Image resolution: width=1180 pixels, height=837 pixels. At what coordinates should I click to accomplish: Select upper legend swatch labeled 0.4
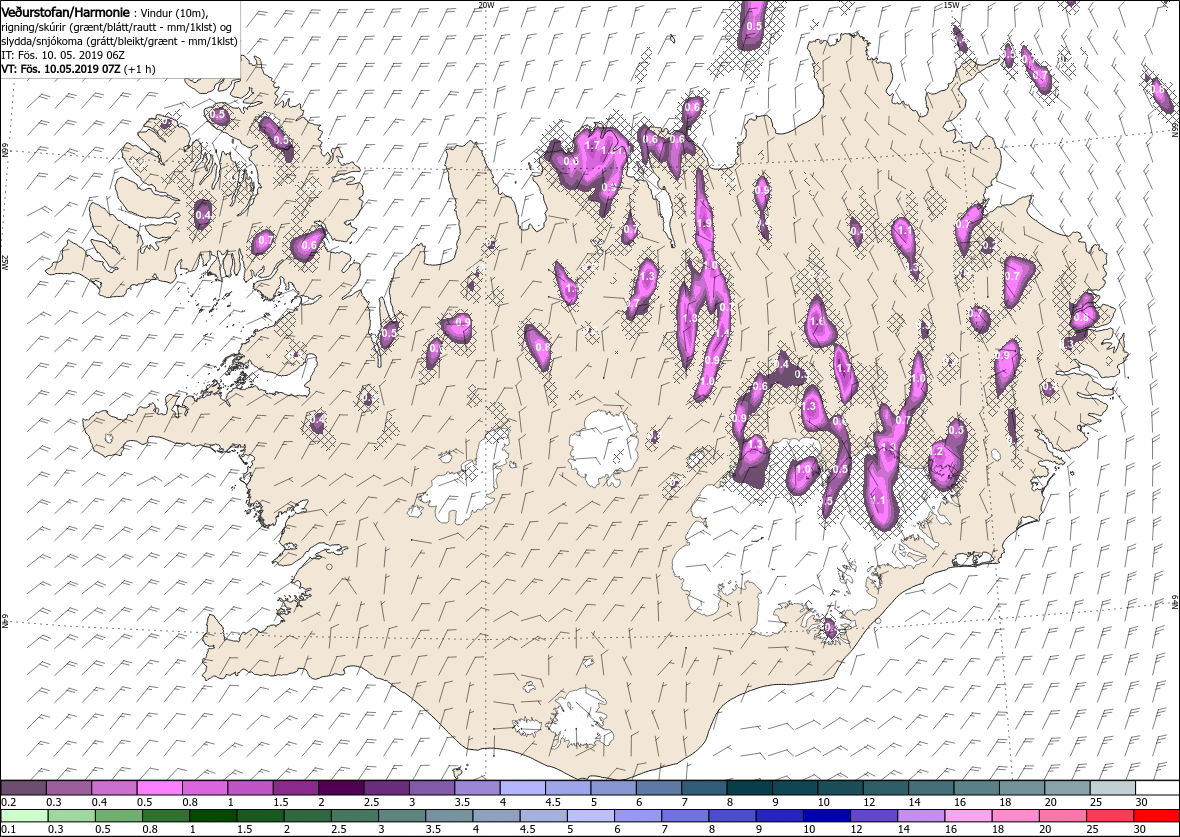tap(114, 788)
